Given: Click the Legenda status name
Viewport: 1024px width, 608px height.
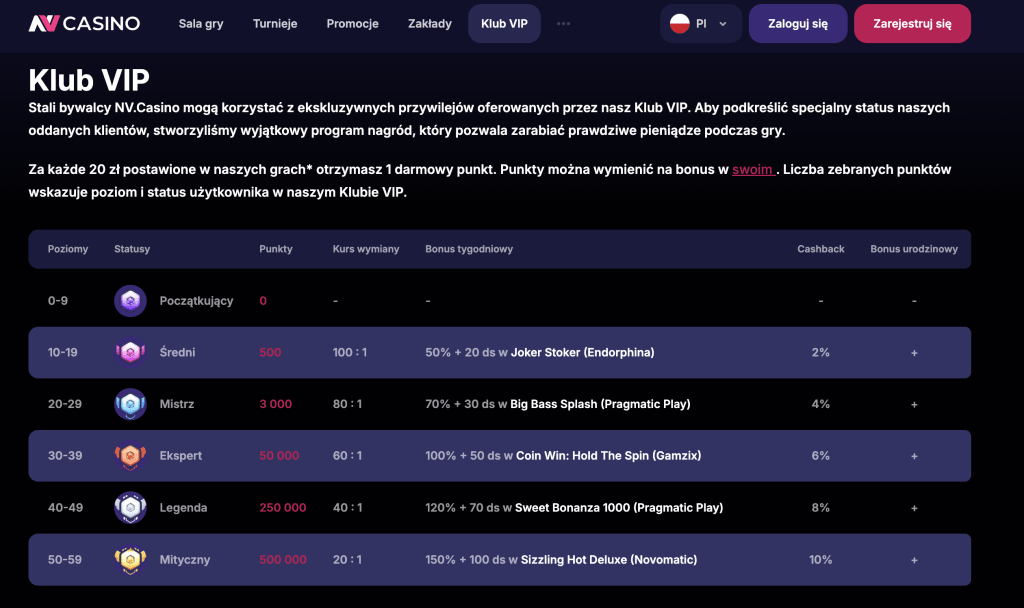Looking at the screenshot, I should click(x=184, y=508).
